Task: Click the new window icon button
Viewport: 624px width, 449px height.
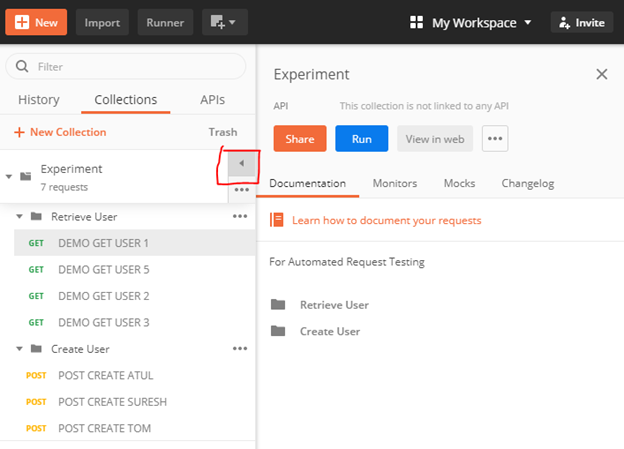Action: tap(225, 22)
